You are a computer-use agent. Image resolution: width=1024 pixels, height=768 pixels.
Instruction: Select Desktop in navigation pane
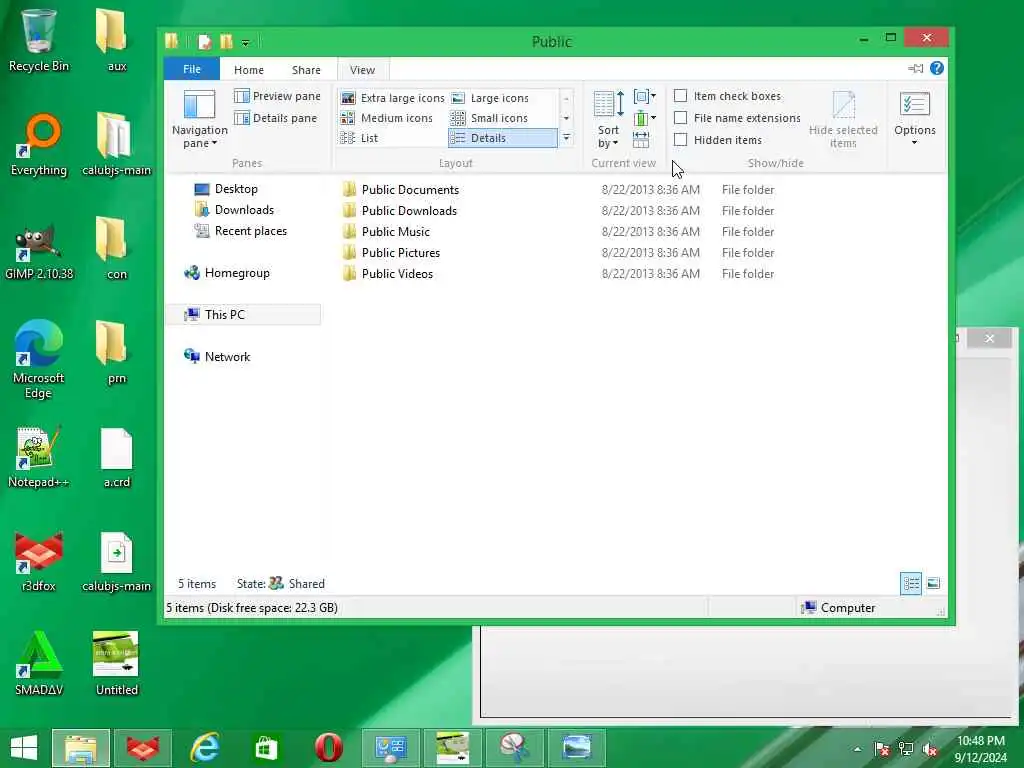226,189
